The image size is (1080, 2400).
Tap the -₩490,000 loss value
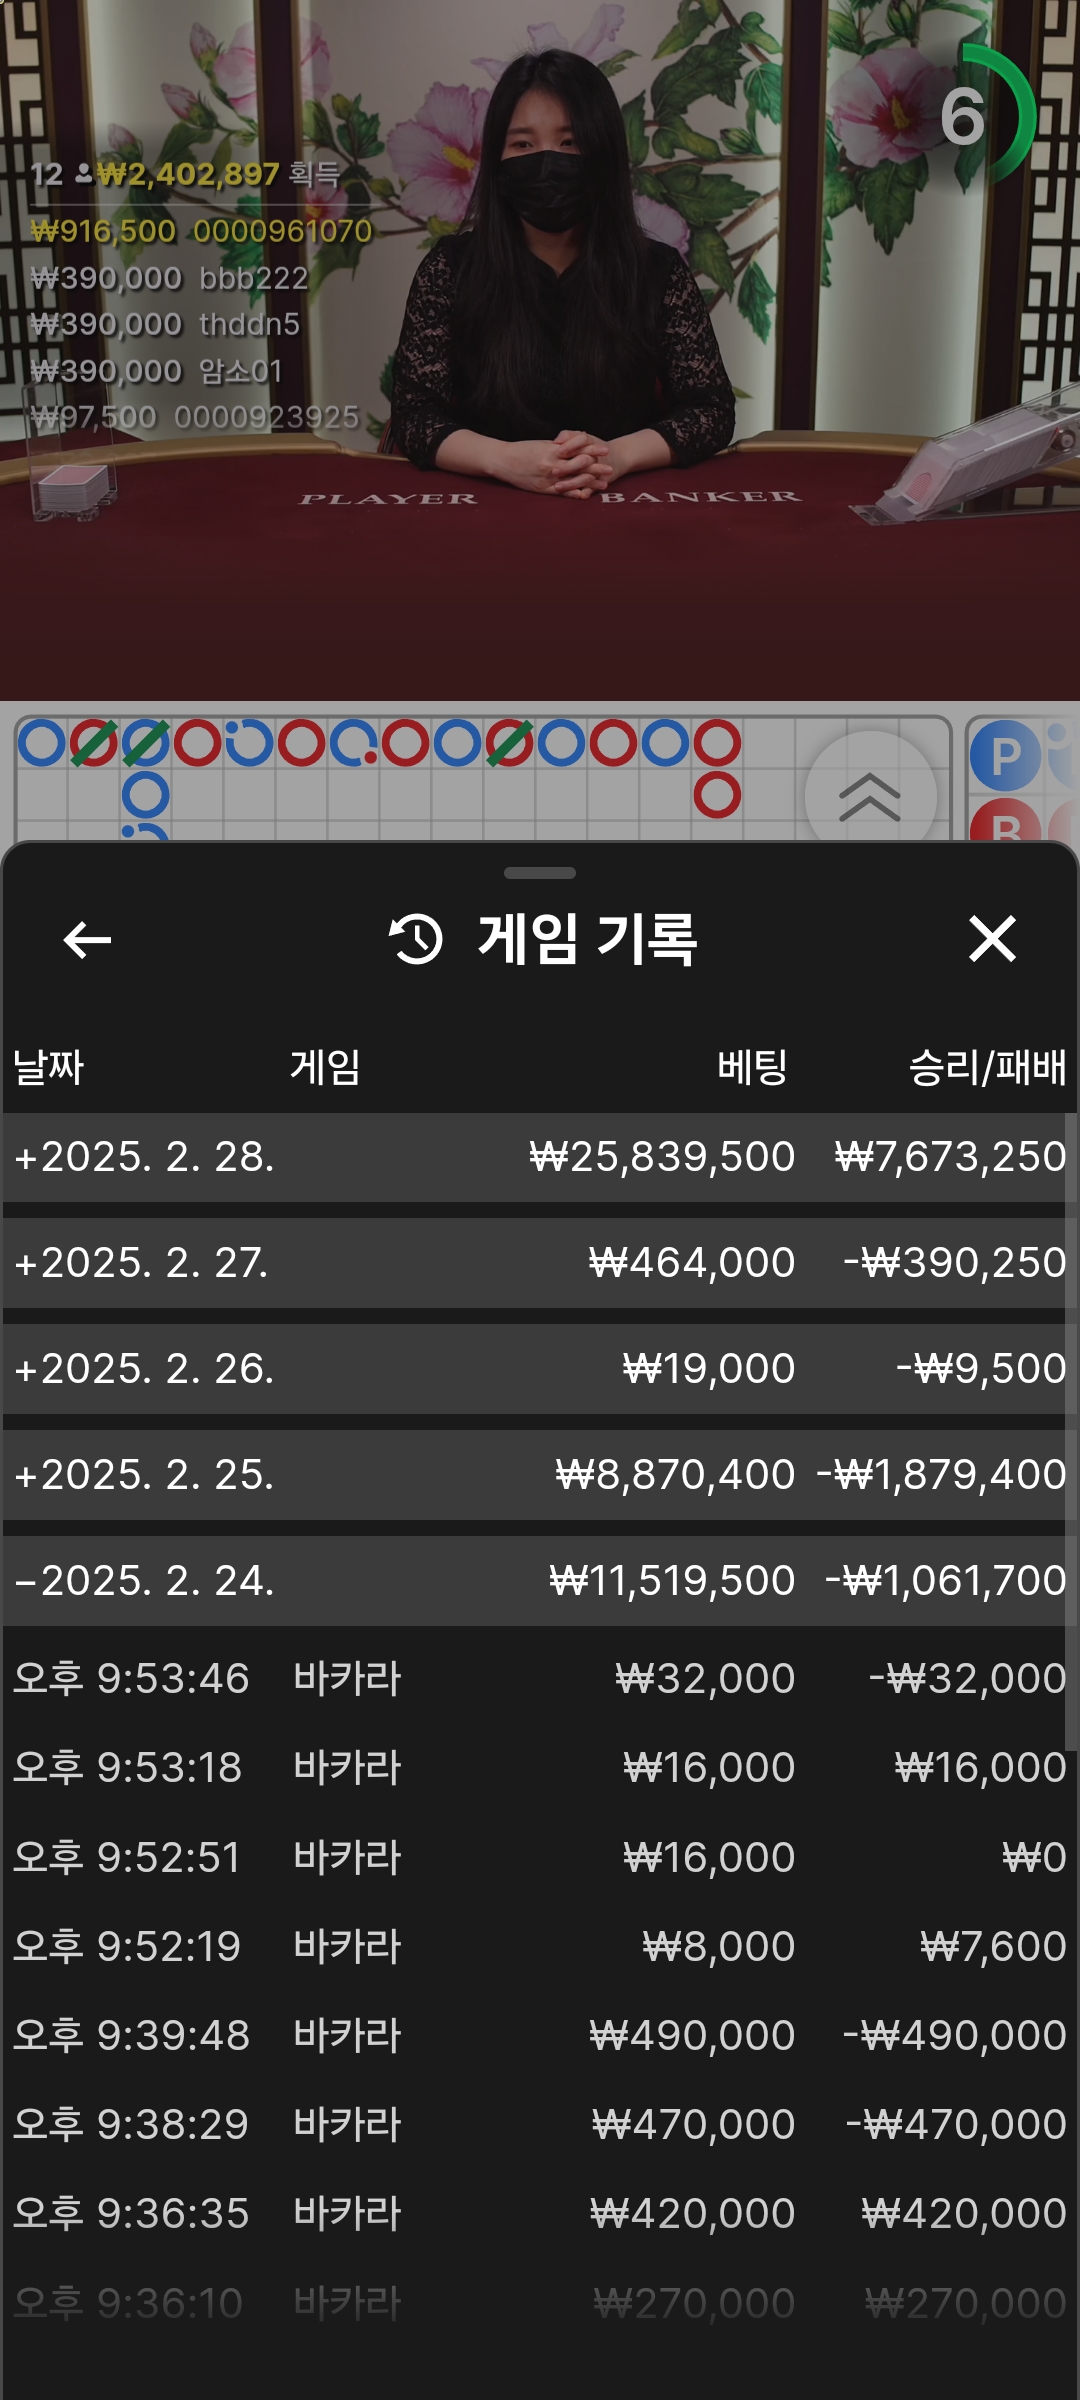955,2035
